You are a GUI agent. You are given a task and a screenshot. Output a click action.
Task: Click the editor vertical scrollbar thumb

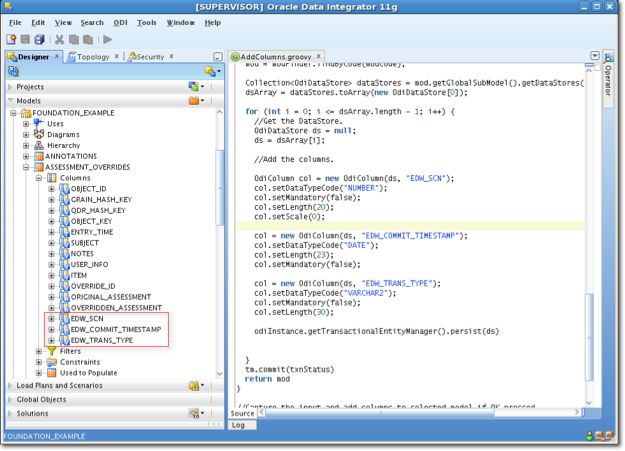(589, 337)
